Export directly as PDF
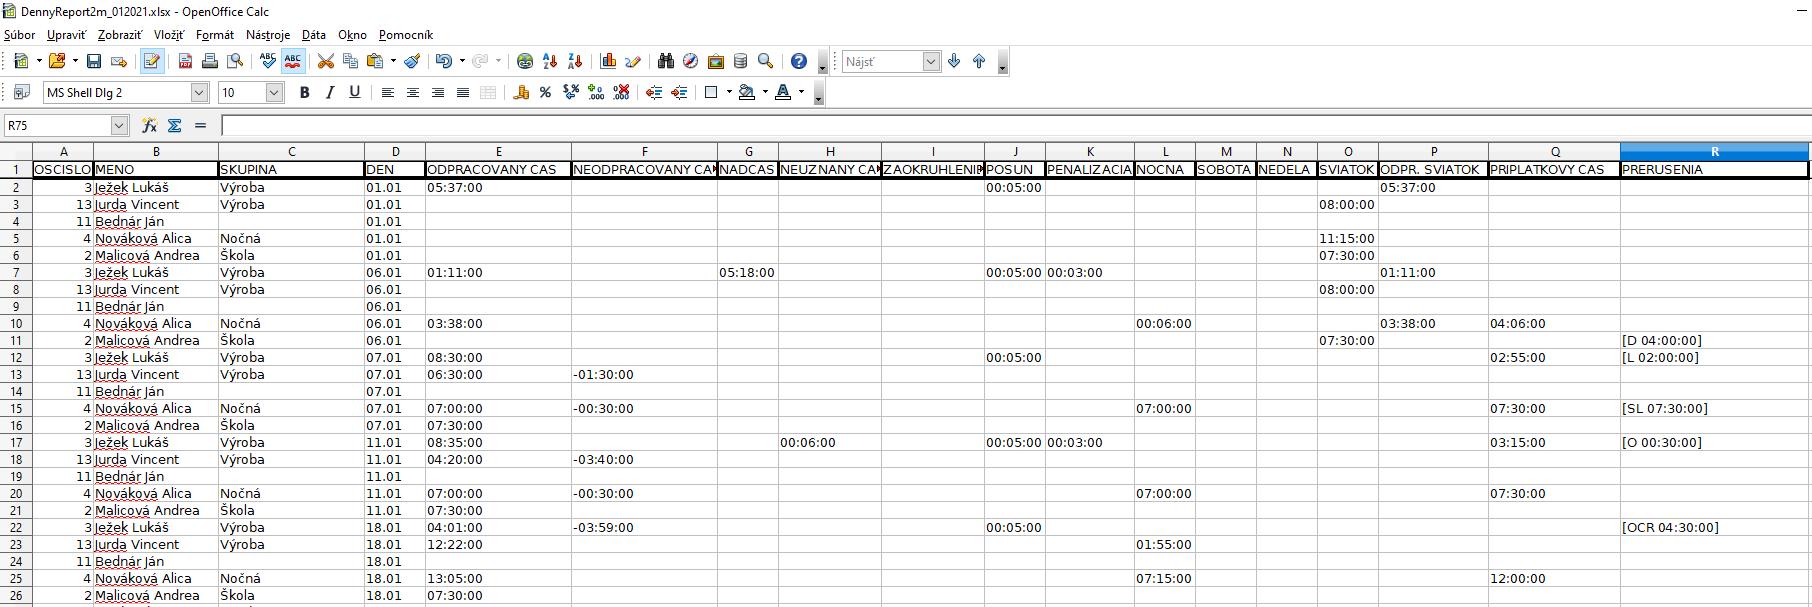1812x607 pixels. 185,61
